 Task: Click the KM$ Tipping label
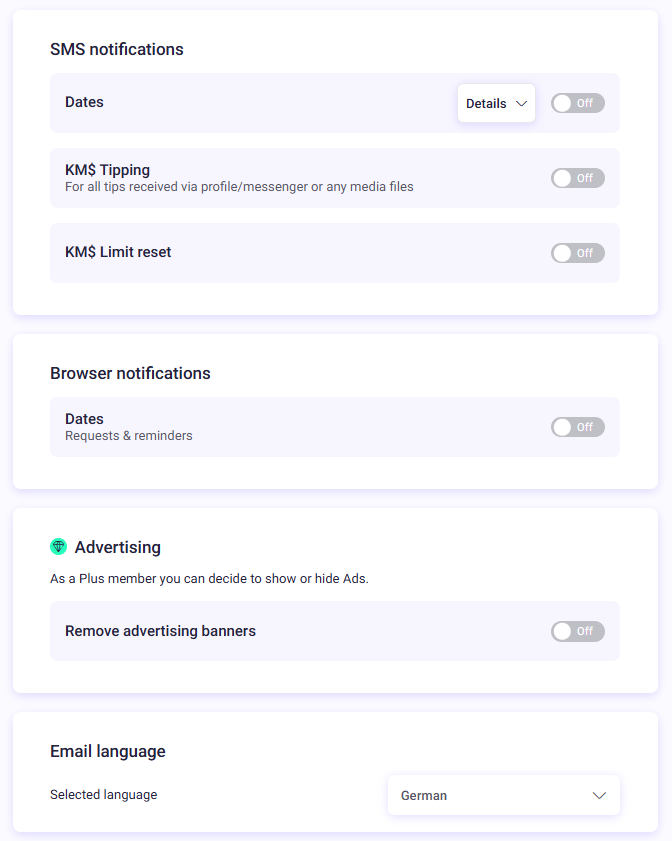[x=107, y=170]
